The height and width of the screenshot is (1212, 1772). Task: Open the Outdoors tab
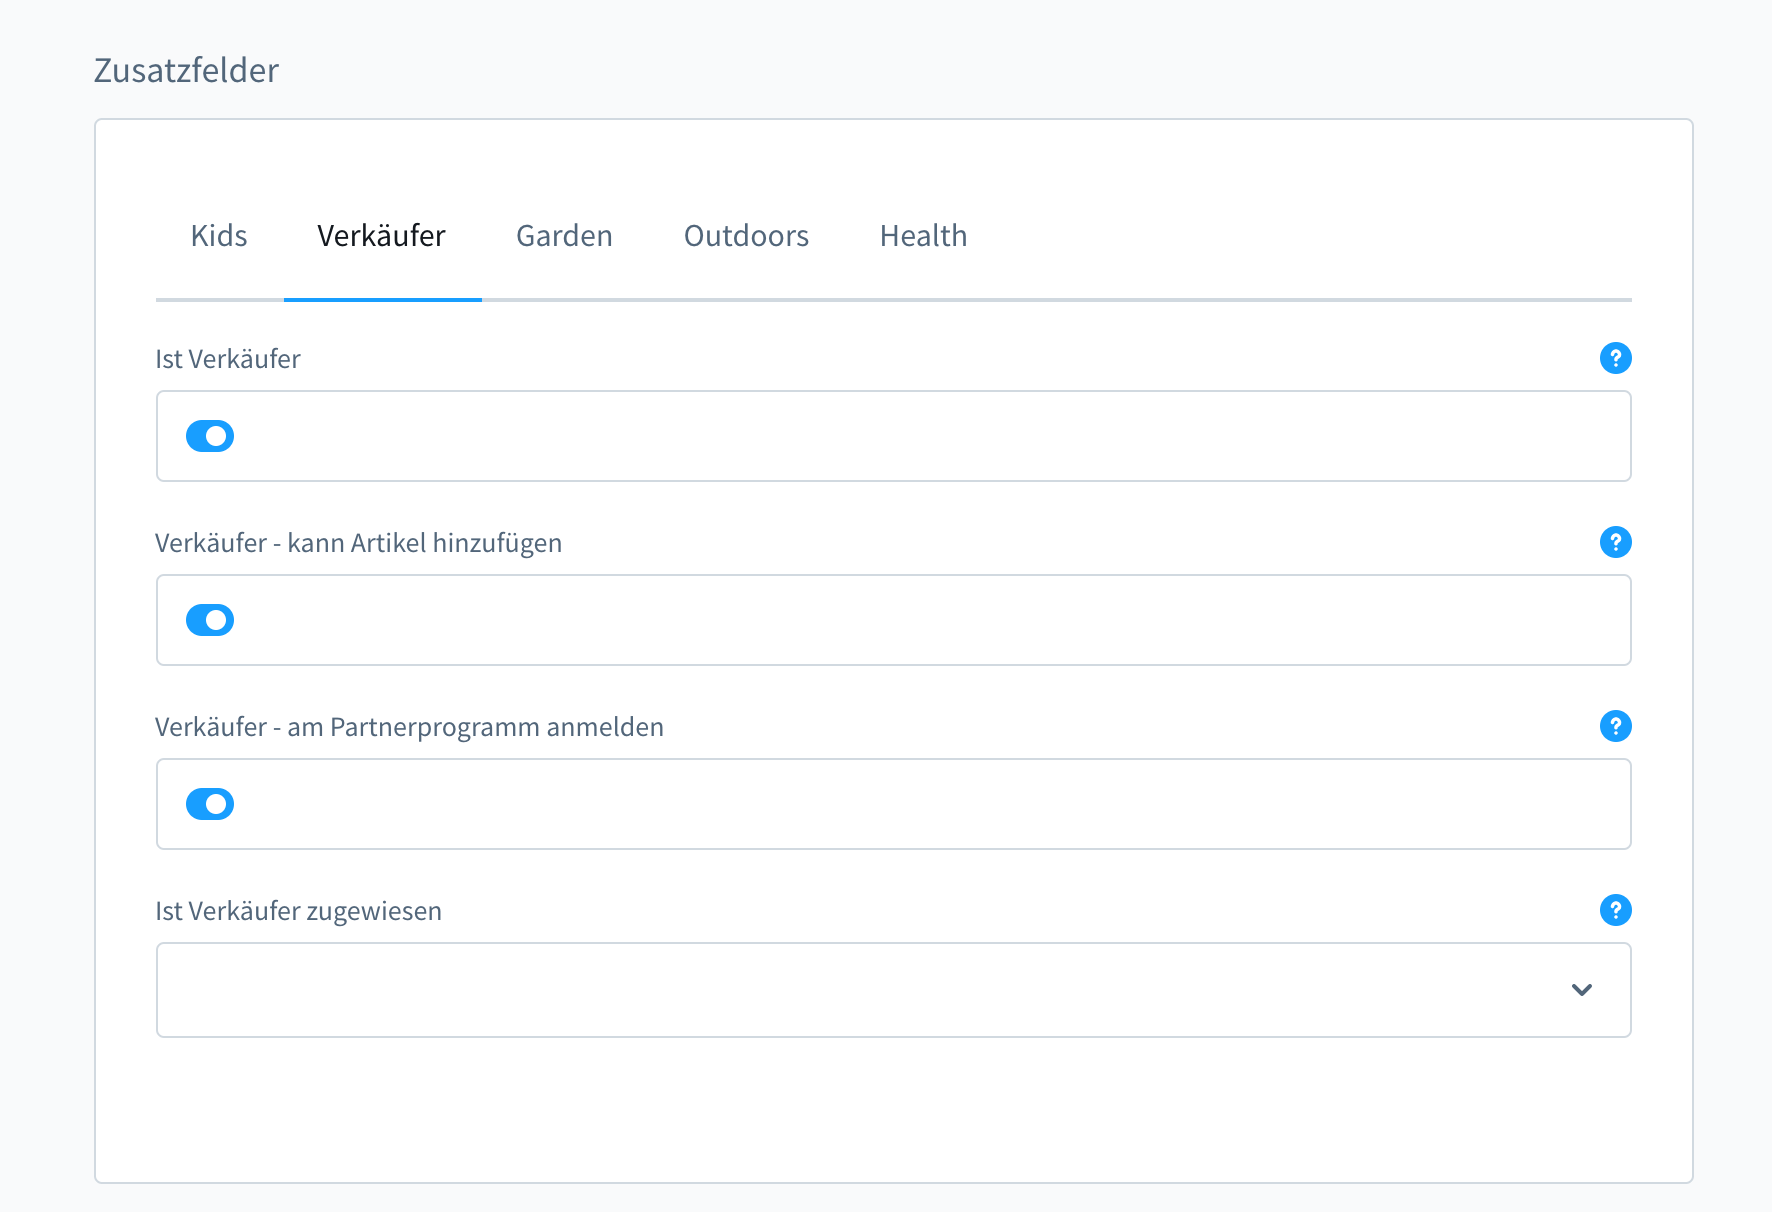(x=746, y=236)
